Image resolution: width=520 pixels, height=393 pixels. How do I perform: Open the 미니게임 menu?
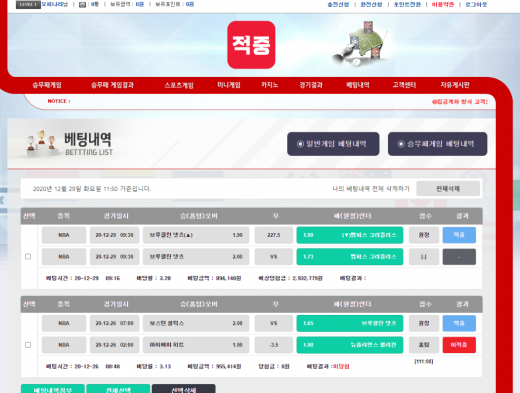[229, 85]
